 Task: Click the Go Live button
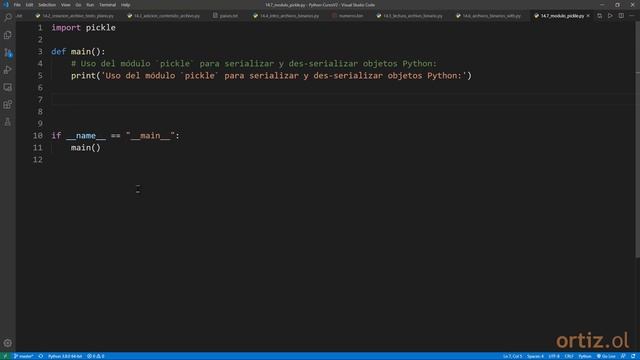pos(606,356)
